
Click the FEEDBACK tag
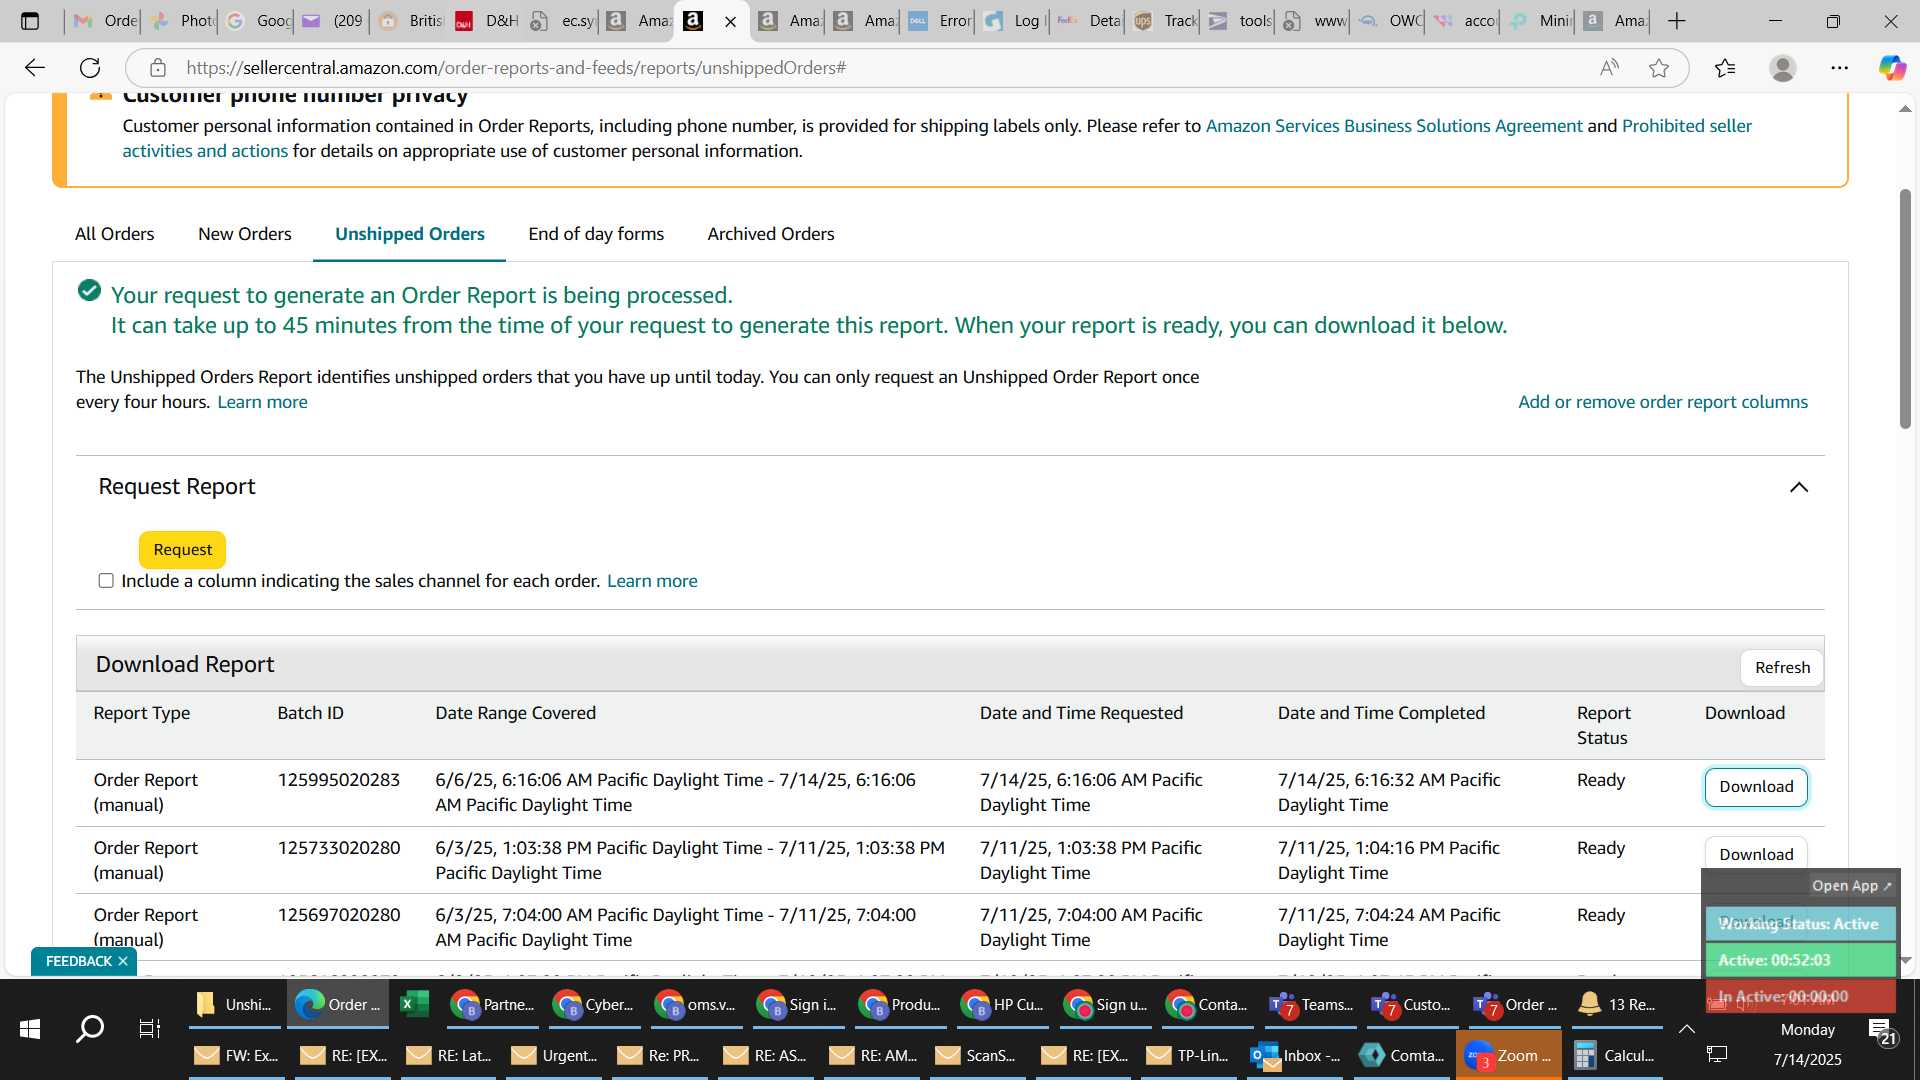click(79, 961)
